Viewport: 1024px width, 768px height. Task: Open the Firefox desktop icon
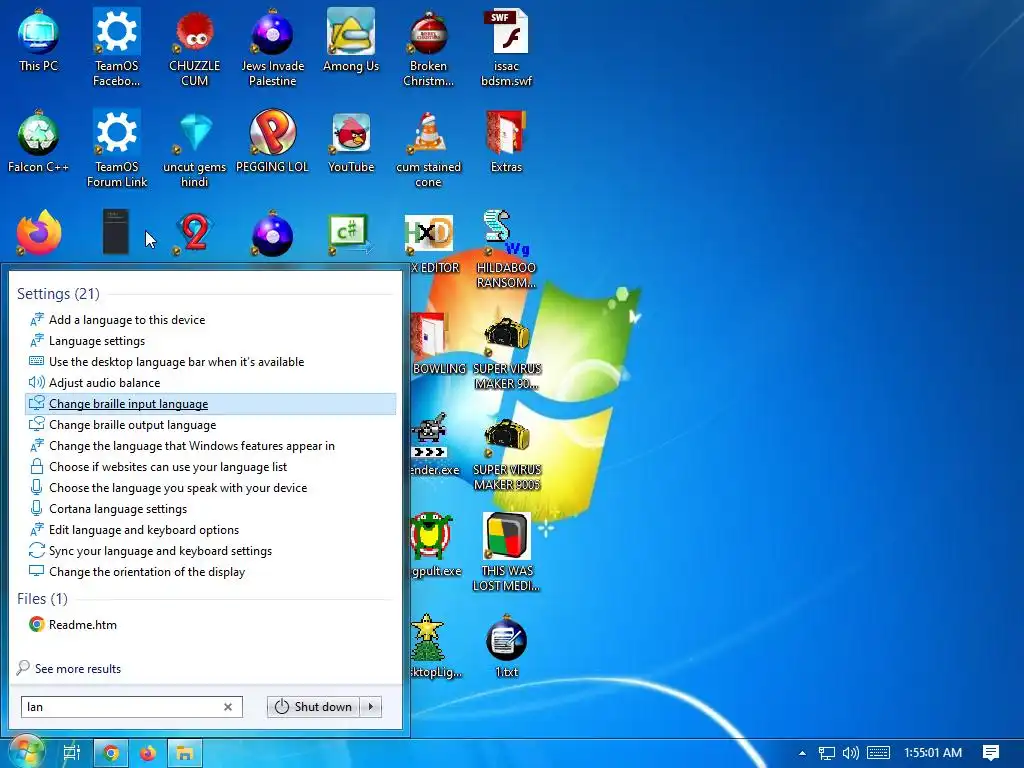[39, 232]
